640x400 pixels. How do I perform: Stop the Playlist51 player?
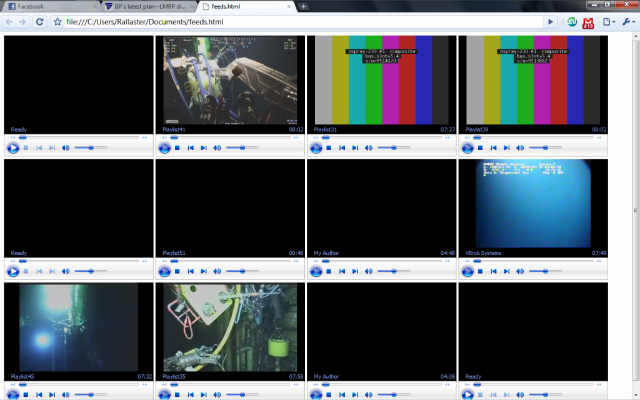176,271
